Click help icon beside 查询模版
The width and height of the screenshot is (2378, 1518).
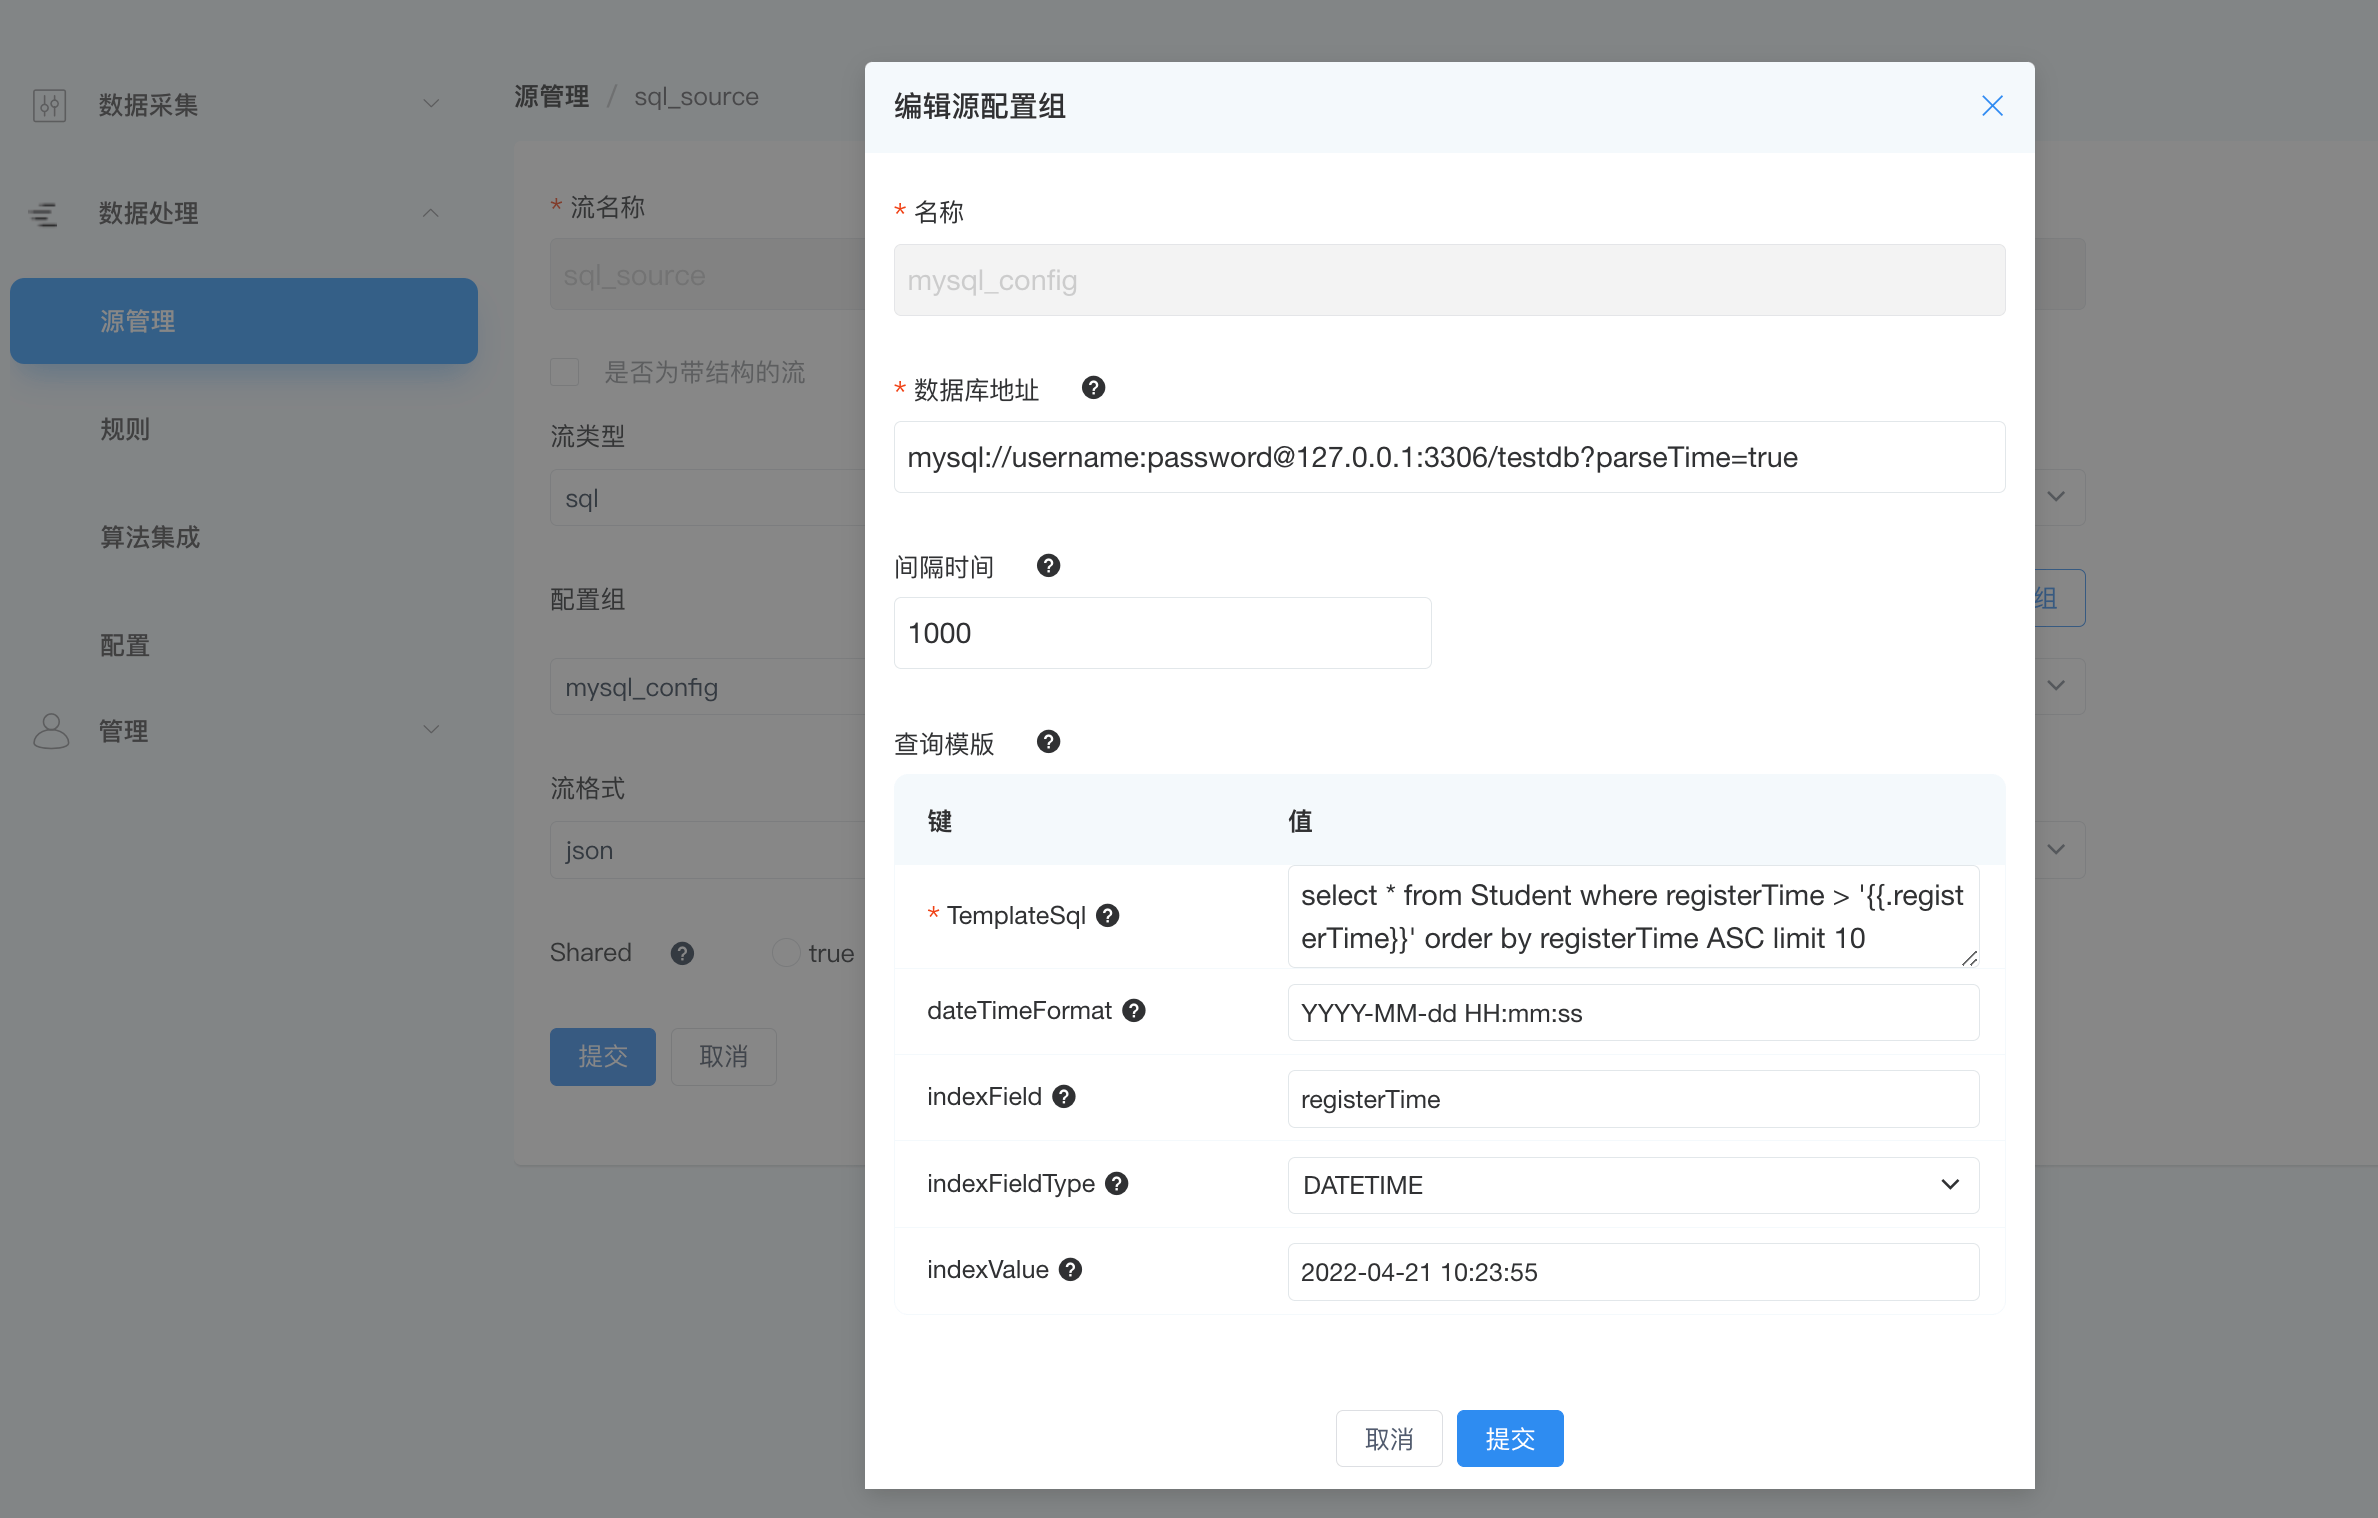[1047, 742]
